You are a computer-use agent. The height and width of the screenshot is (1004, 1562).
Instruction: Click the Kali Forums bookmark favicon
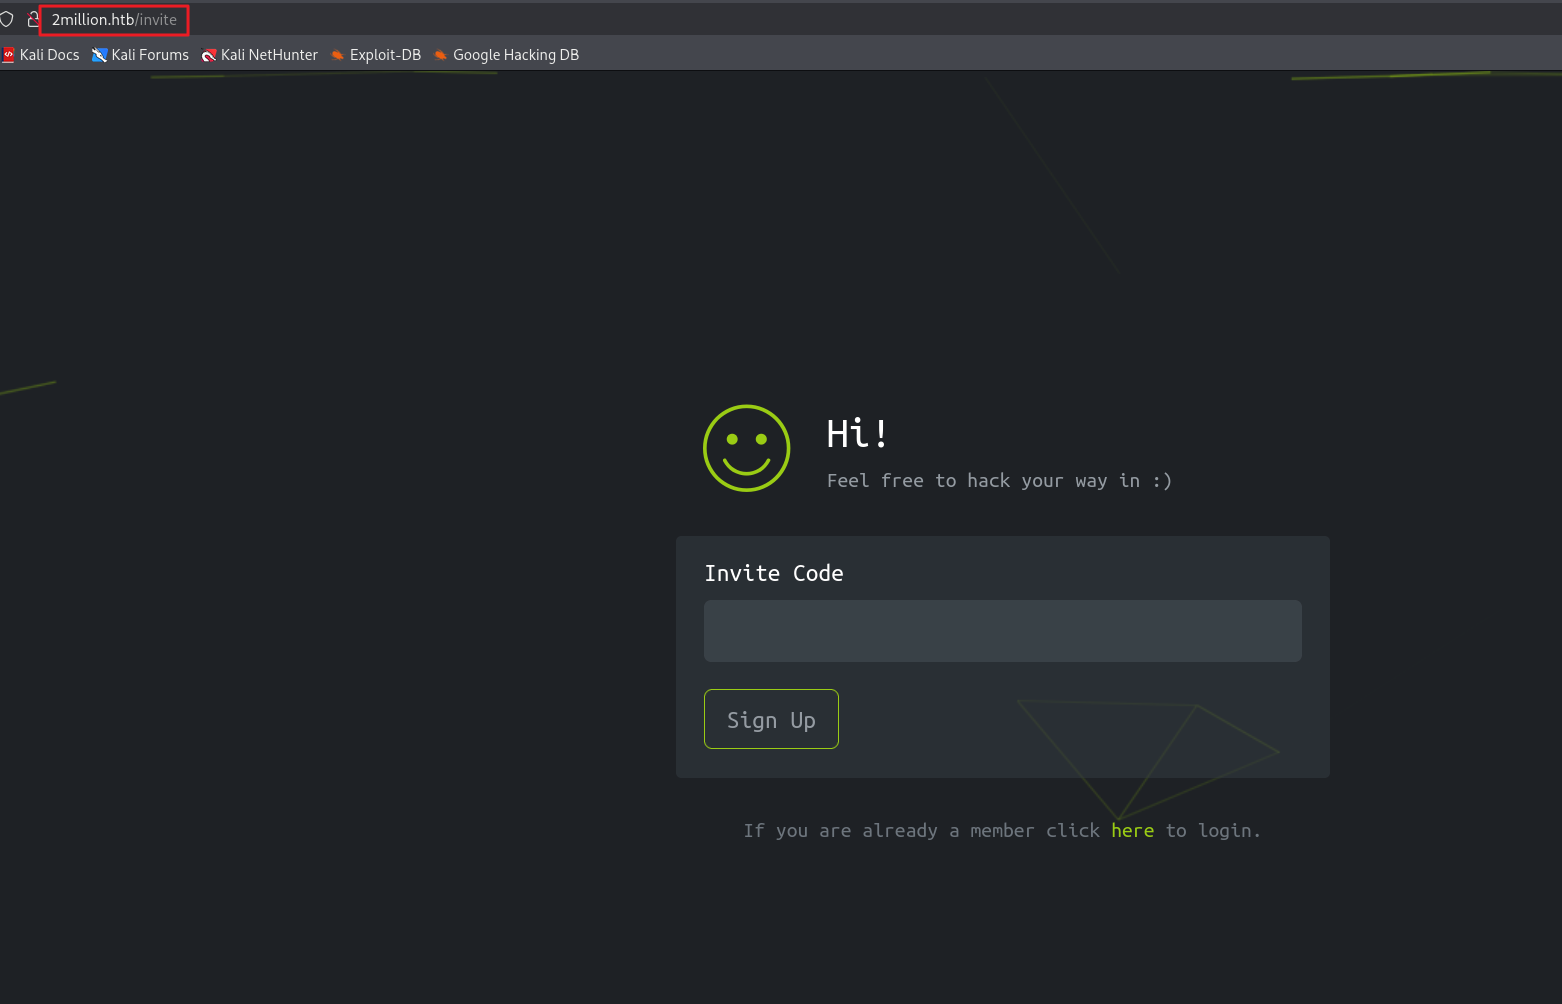[99, 55]
